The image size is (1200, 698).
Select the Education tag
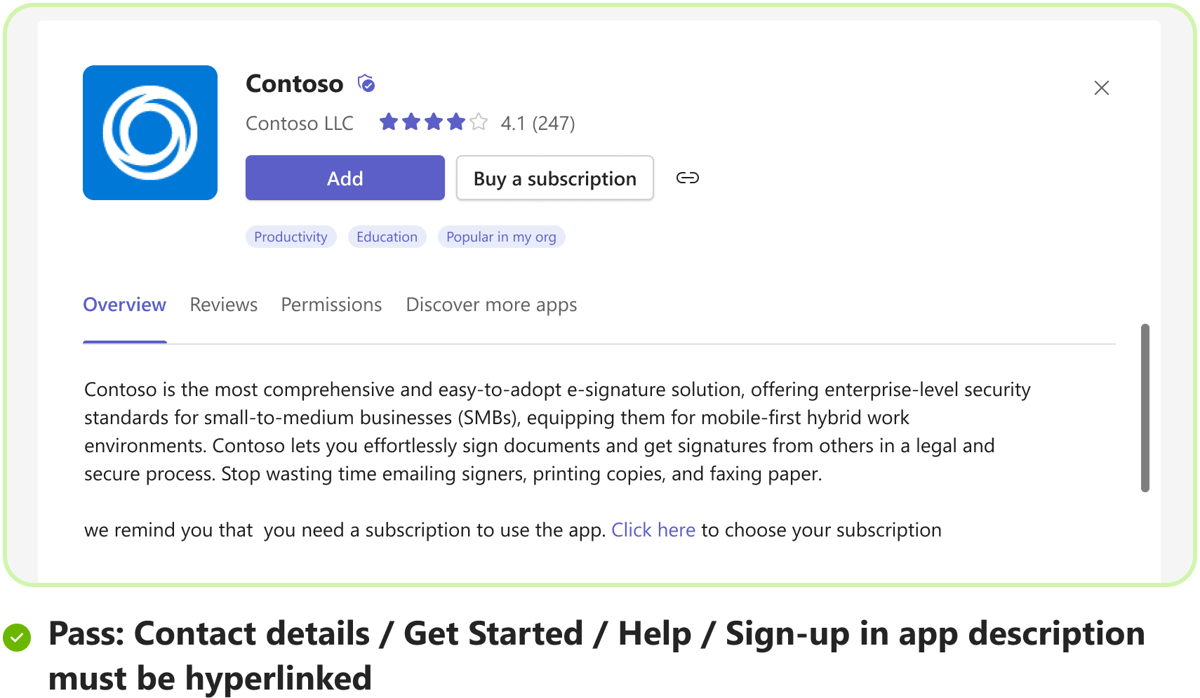(387, 236)
